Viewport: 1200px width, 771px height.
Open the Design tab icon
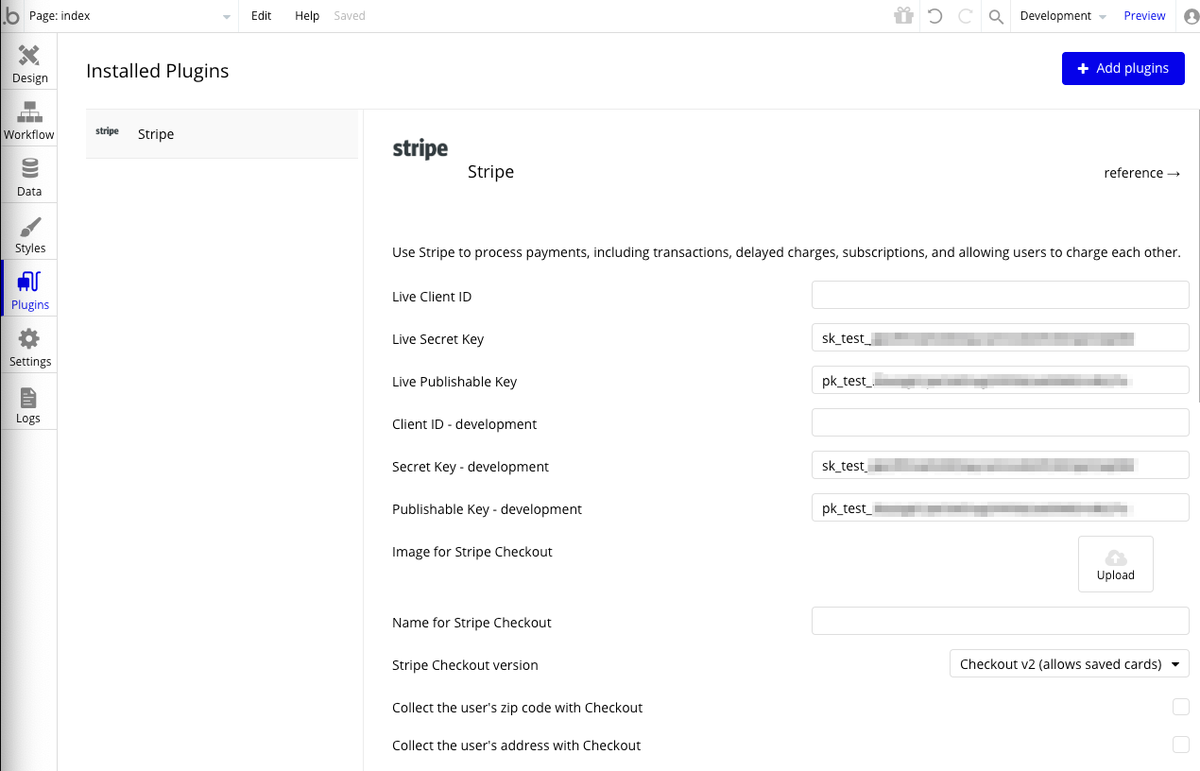pyautogui.click(x=29, y=57)
